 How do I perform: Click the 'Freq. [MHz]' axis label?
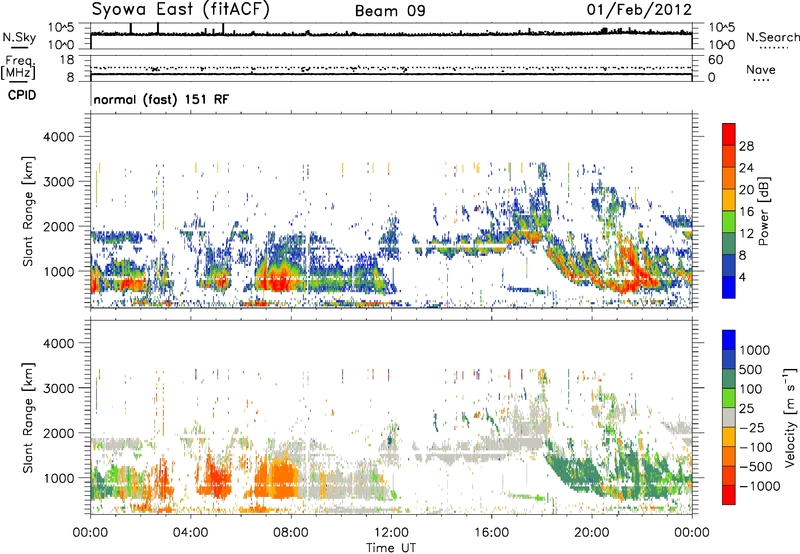pyautogui.click(x=18, y=67)
